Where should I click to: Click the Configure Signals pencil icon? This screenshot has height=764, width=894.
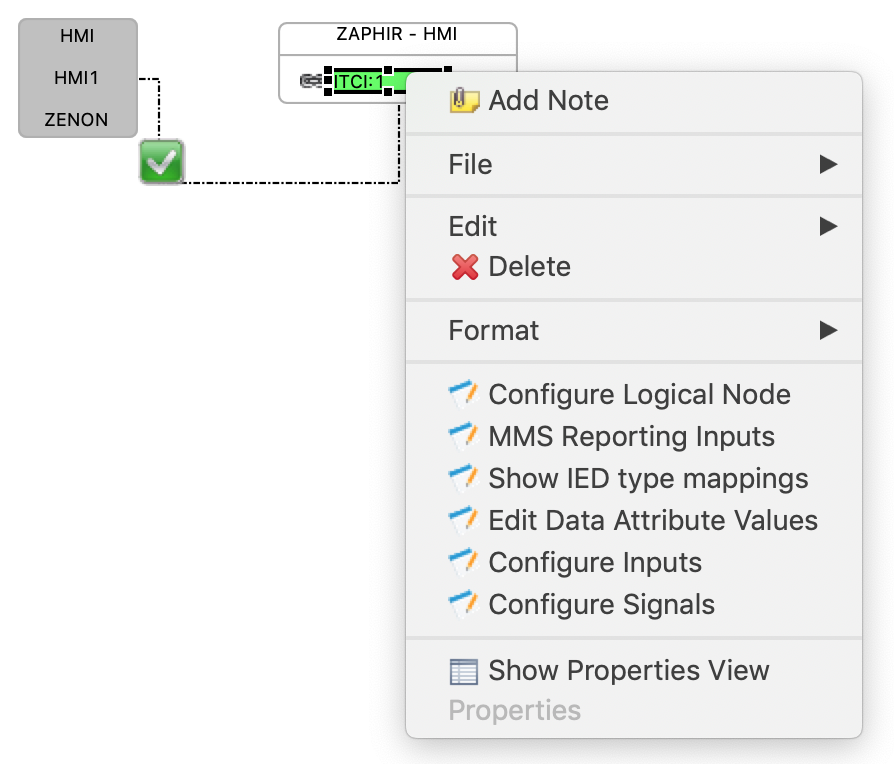464,605
